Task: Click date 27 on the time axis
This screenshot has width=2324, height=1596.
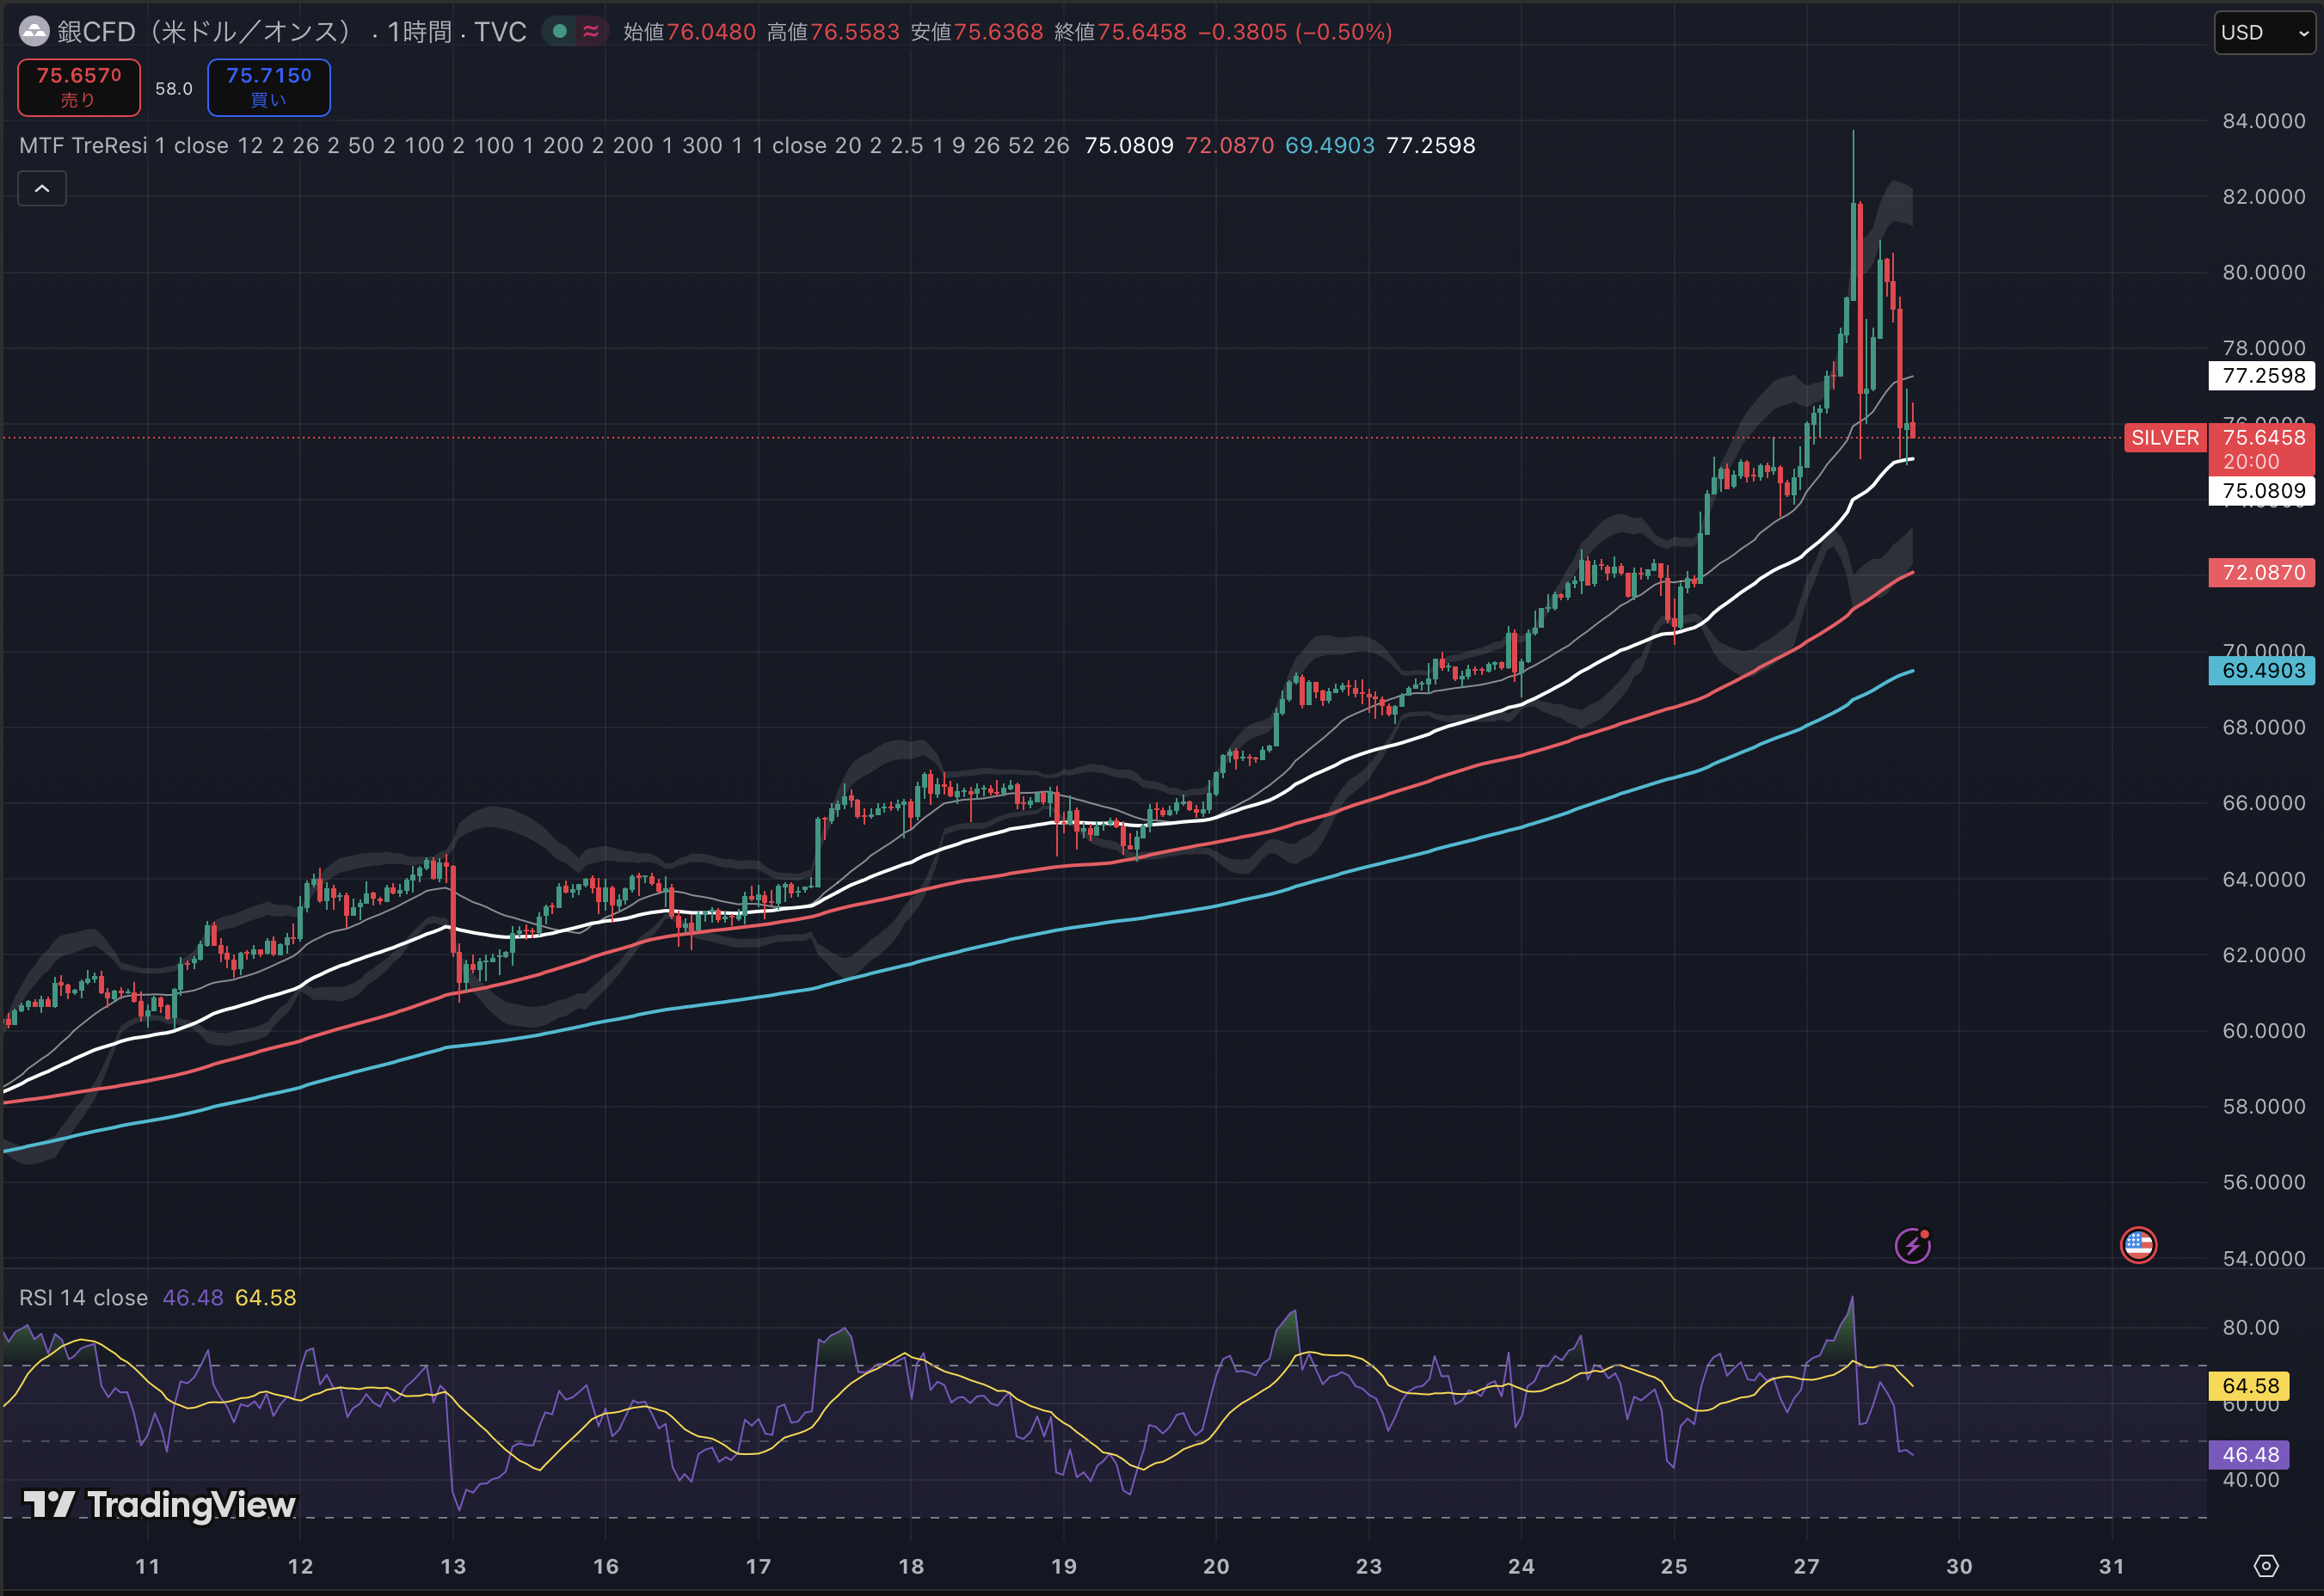Action: 1806,1566
